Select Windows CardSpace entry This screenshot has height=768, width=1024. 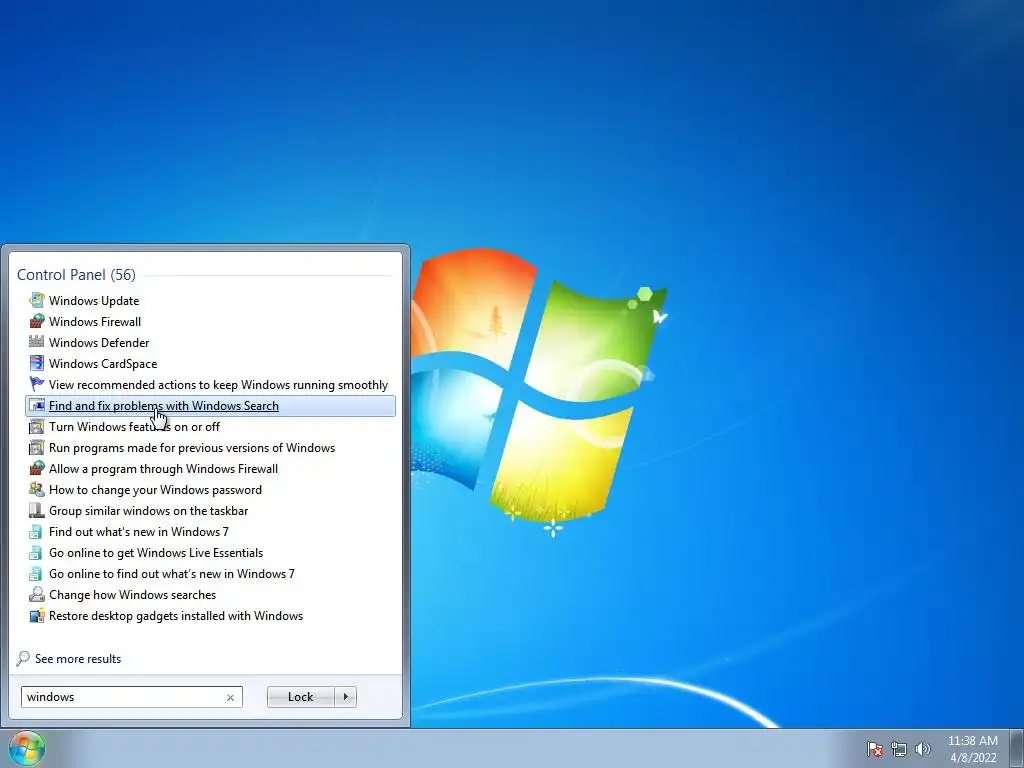click(103, 363)
